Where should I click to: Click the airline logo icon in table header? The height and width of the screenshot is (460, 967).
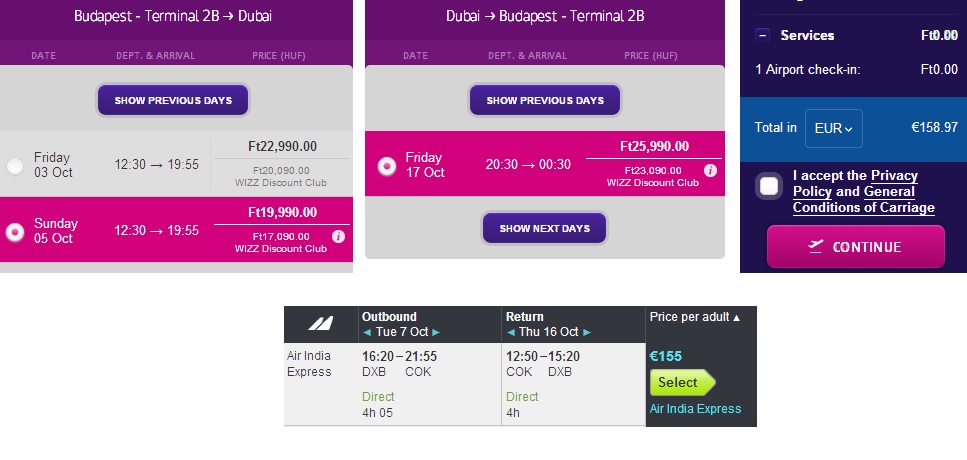(320, 323)
